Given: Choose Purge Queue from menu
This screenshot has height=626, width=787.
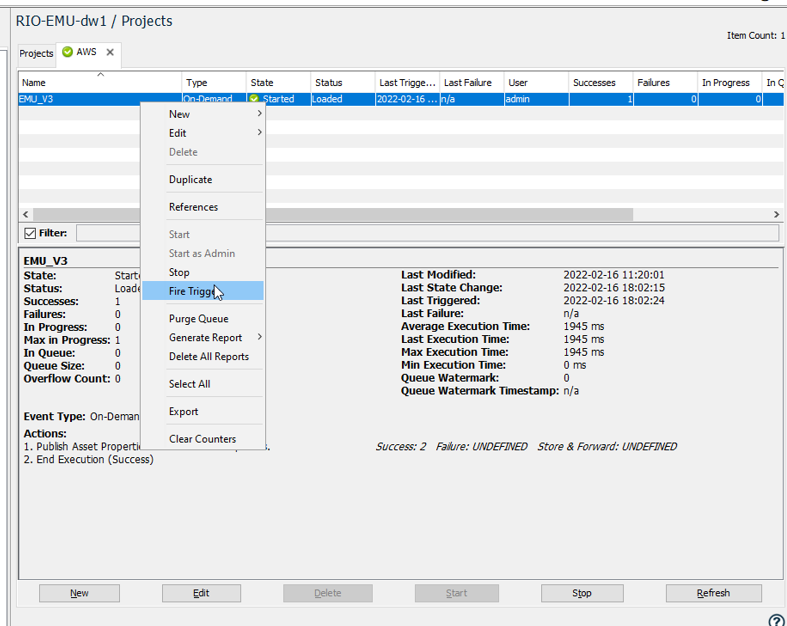Looking at the screenshot, I should point(202,319).
